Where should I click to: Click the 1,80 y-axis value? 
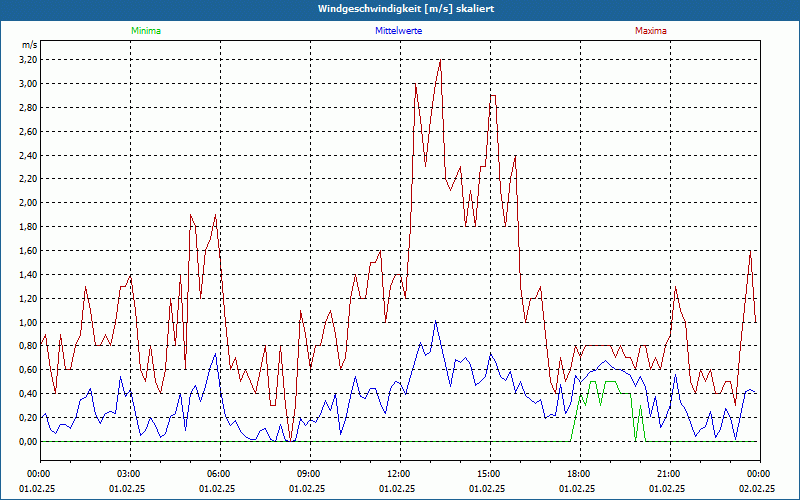click(x=28, y=227)
